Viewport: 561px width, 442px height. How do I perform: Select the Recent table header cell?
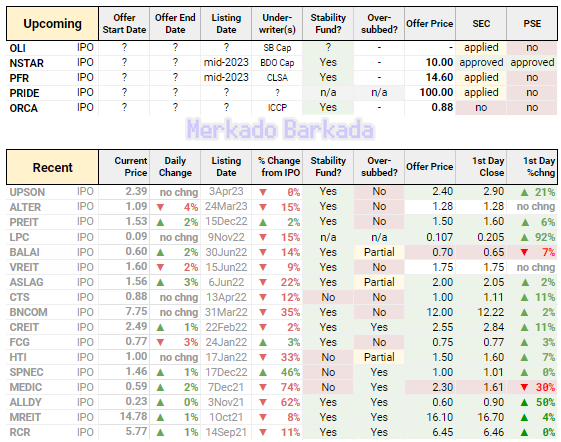click(x=52, y=167)
